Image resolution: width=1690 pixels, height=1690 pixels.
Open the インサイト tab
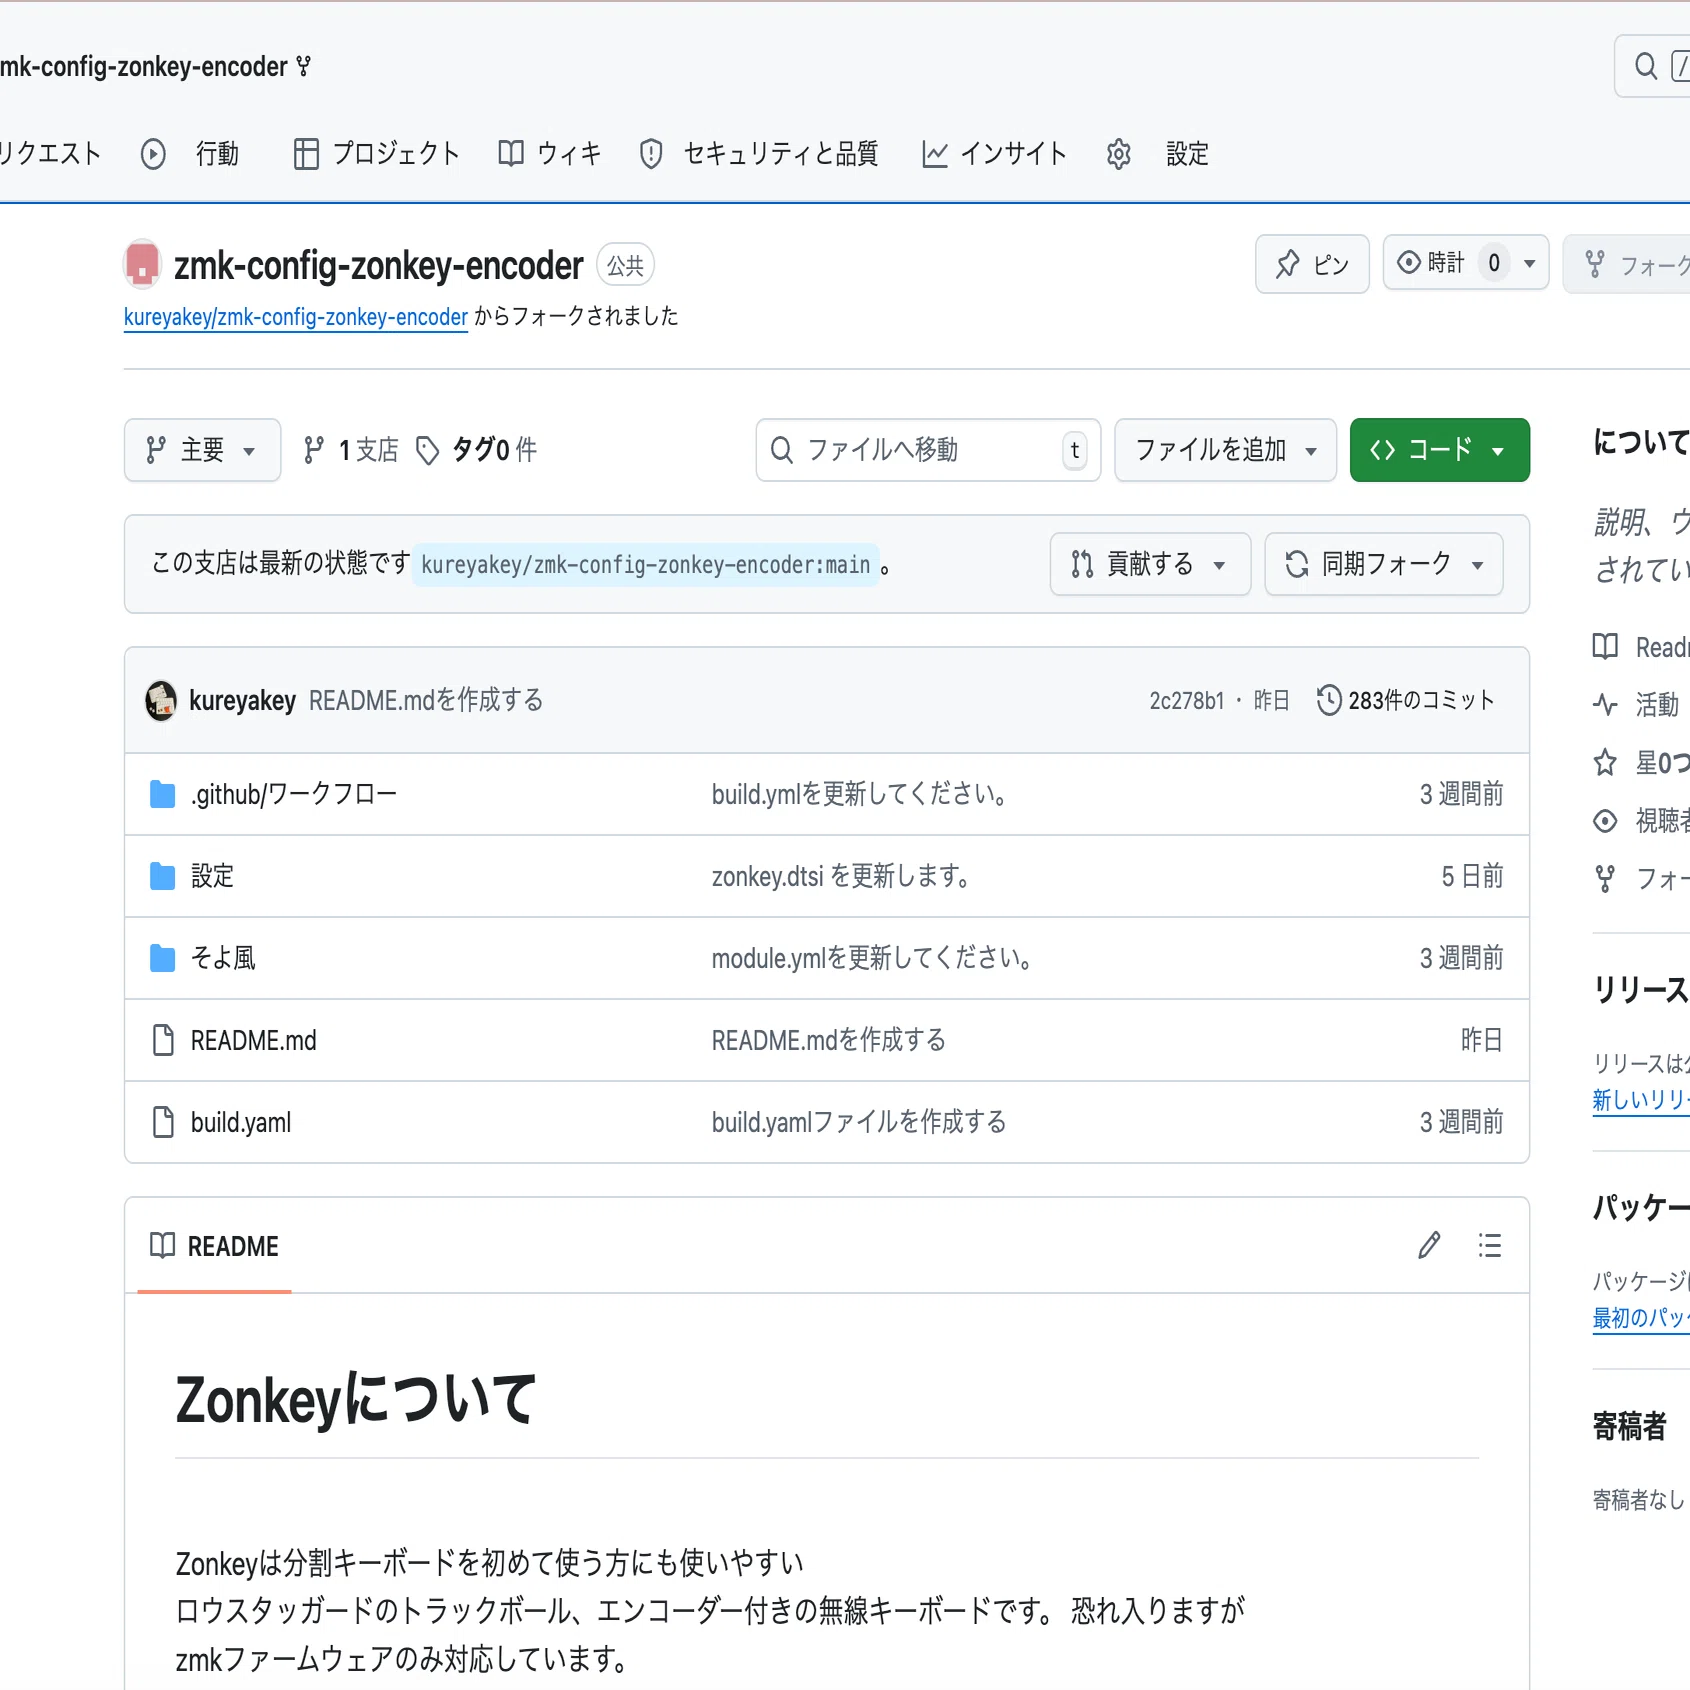[994, 154]
